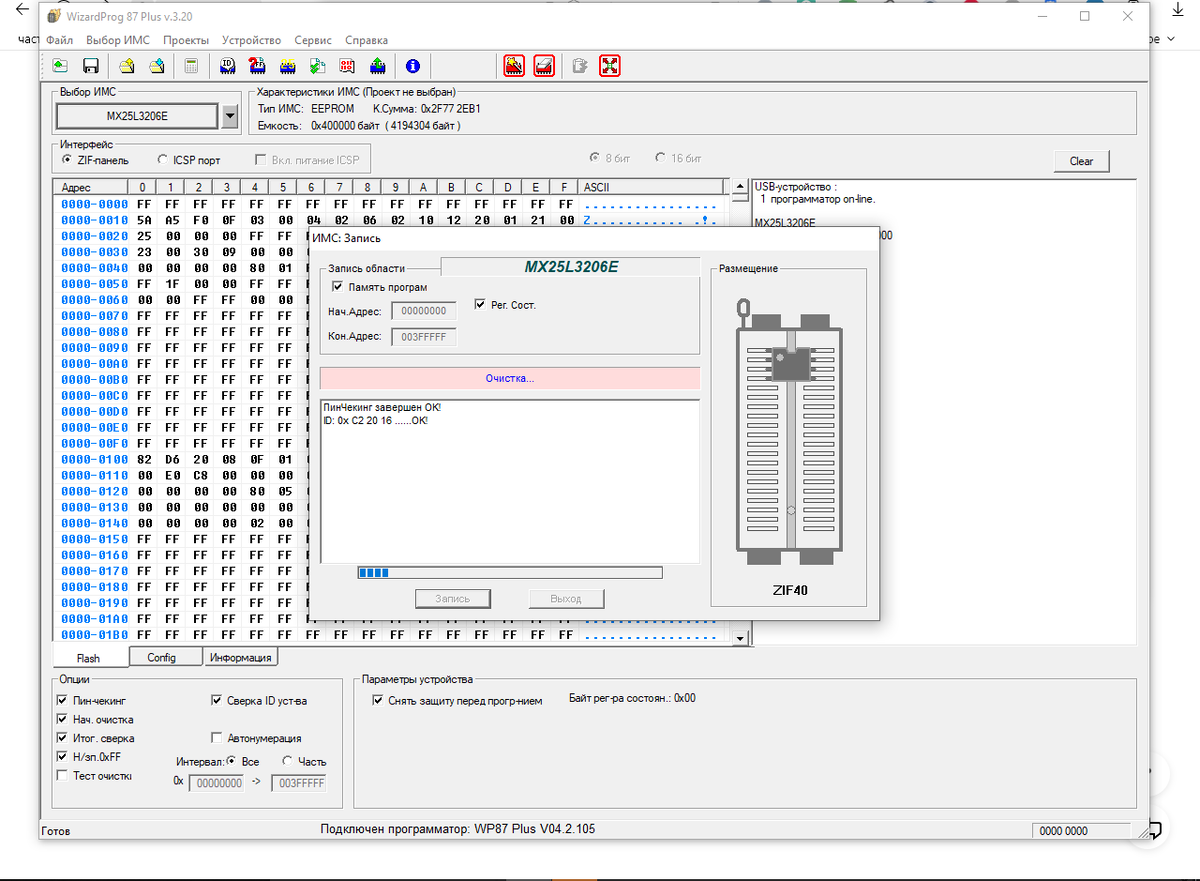Open the Сервис menu

click(x=313, y=40)
